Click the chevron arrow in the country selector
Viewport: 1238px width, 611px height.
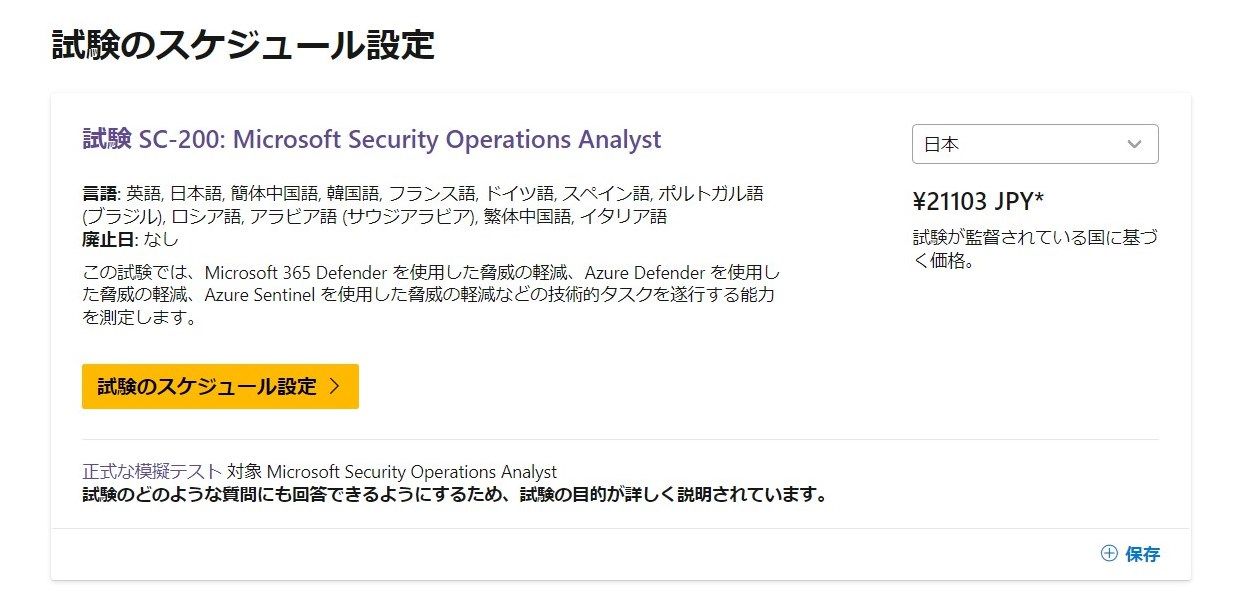1134,144
